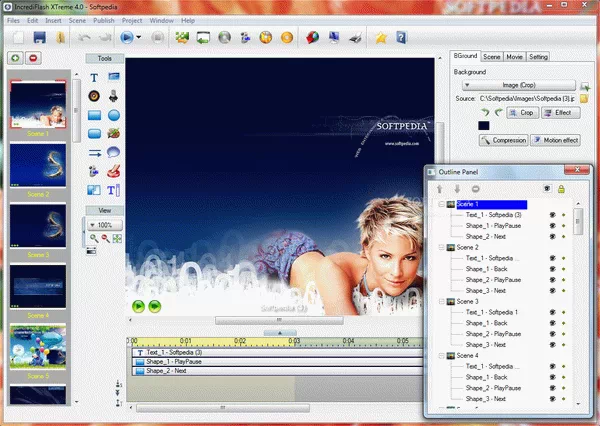The width and height of the screenshot is (600, 426).
Task: Switch to the Setting tab
Action: 538,57
